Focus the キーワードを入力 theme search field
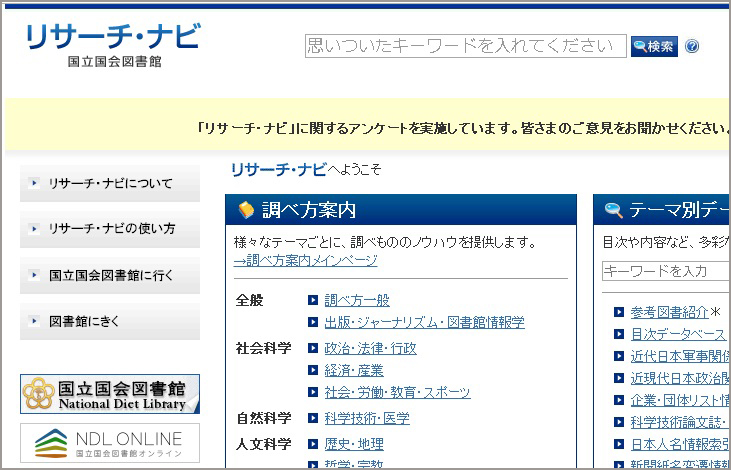This screenshot has width=731, height=470. tap(666, 271)
